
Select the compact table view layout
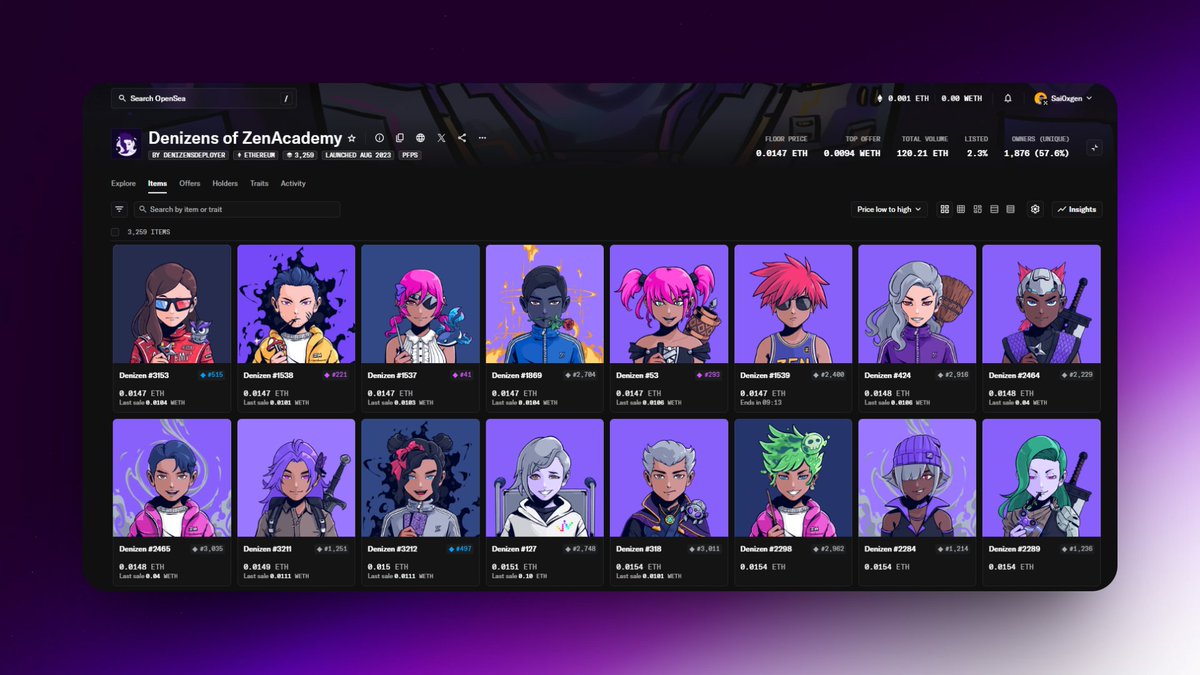pos(1011,209)
